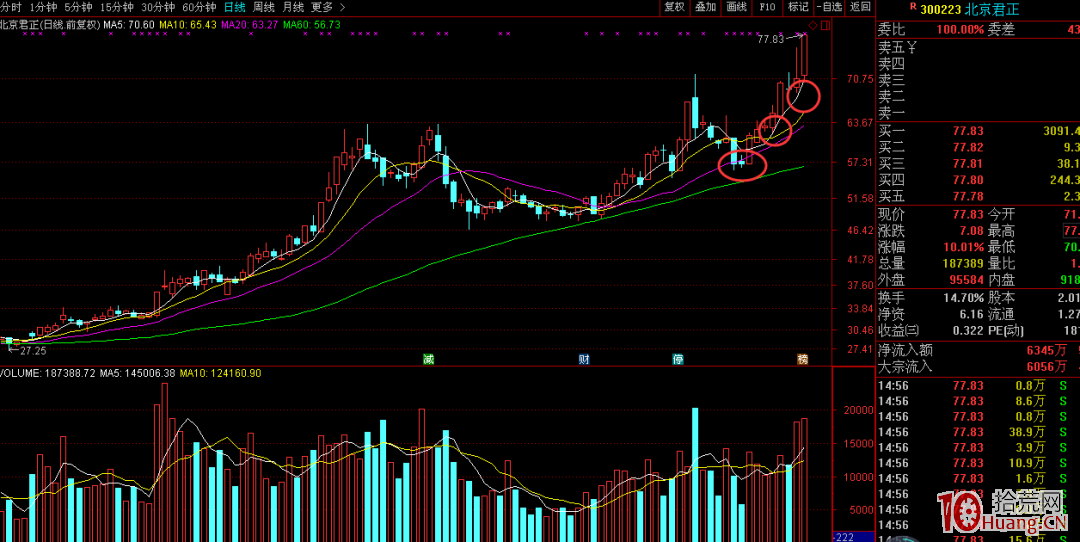
Task: Select the 日线 daily chart tab
Action: click(x=234, y=8)
